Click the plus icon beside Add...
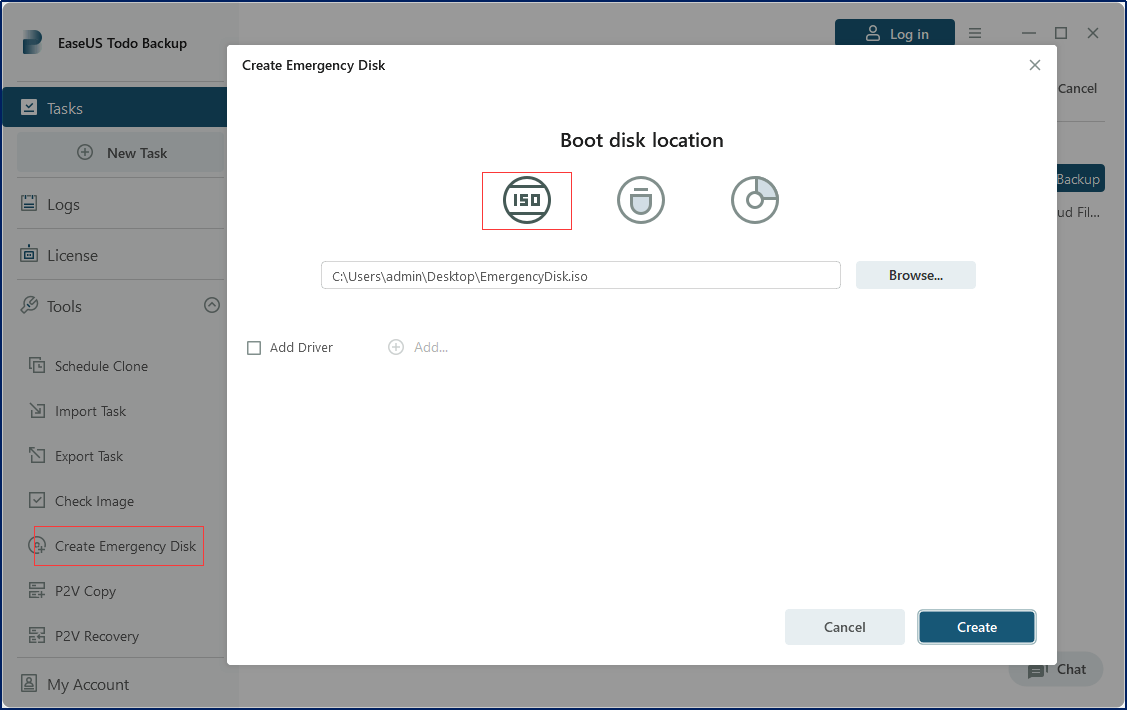The height and width of the screenshot is (711, 1127). (396, 347)
